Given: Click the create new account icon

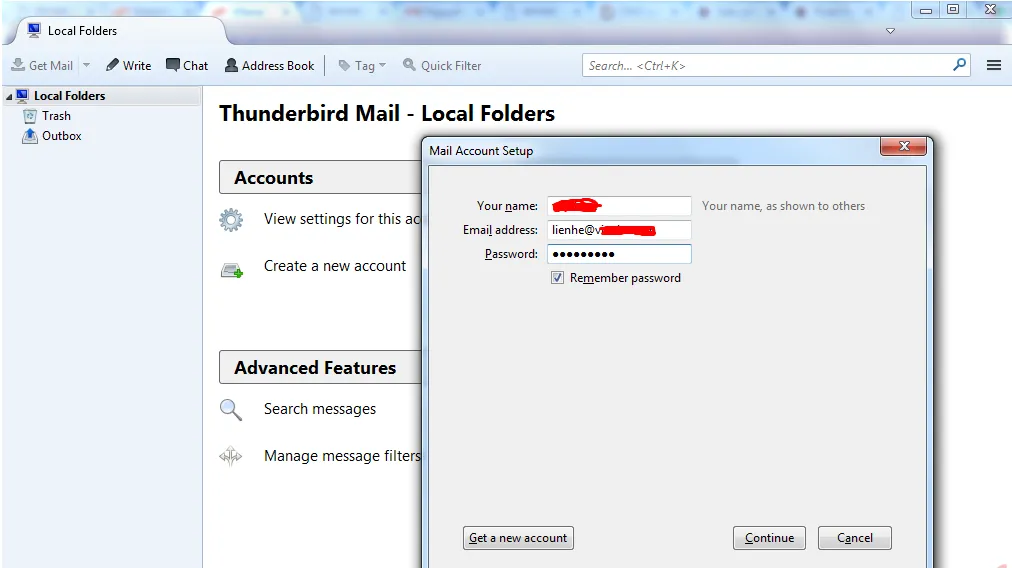Looking at the screenshot, I should (232, 270).
